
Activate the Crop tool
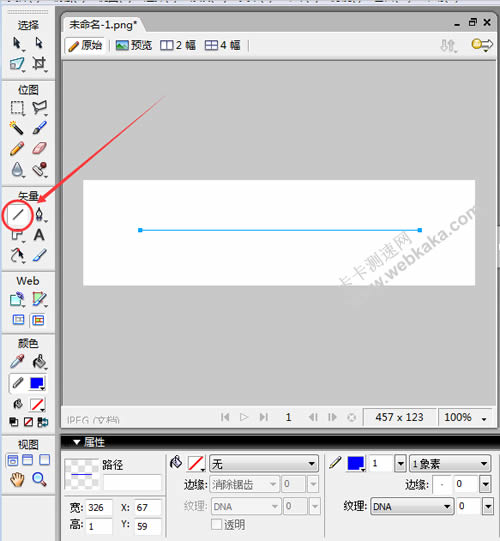(39, 63)
